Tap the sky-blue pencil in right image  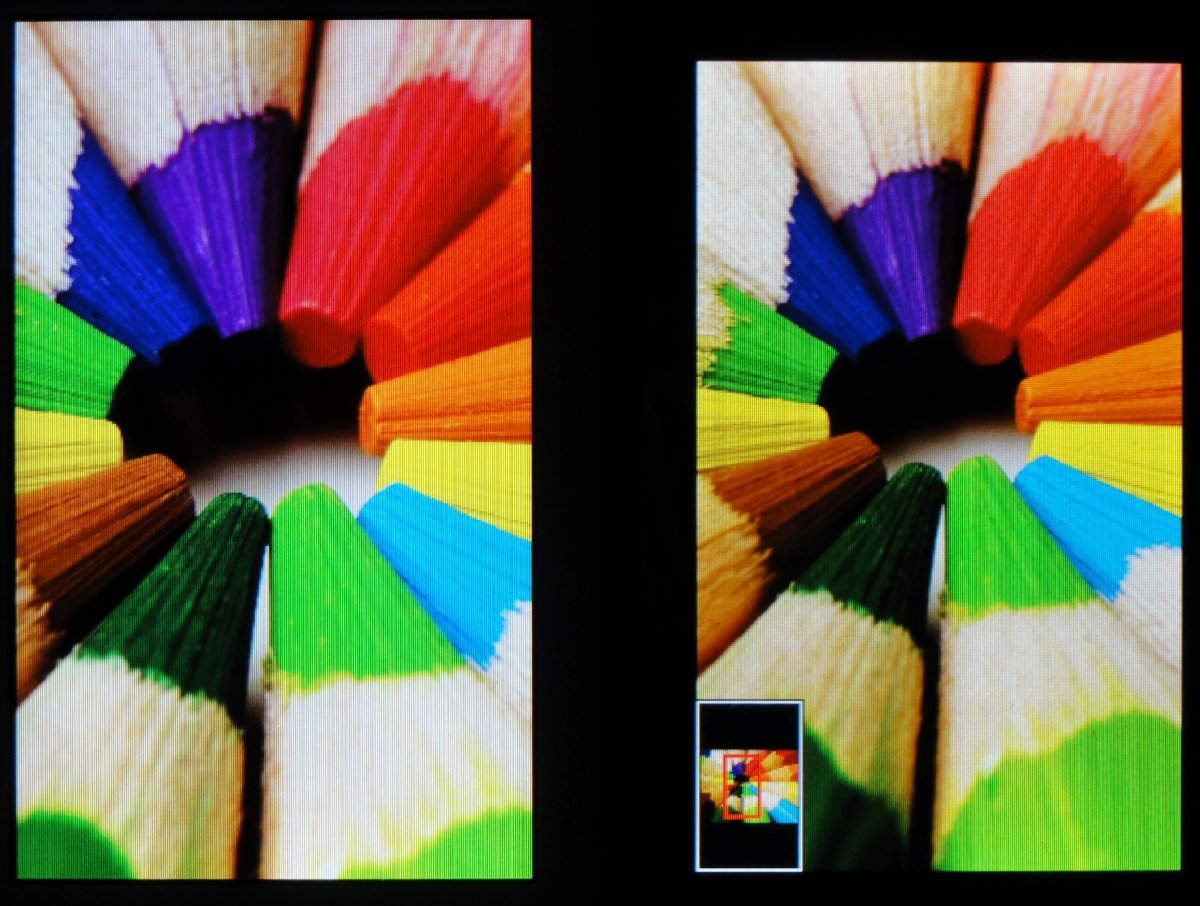pos(1100,520)
